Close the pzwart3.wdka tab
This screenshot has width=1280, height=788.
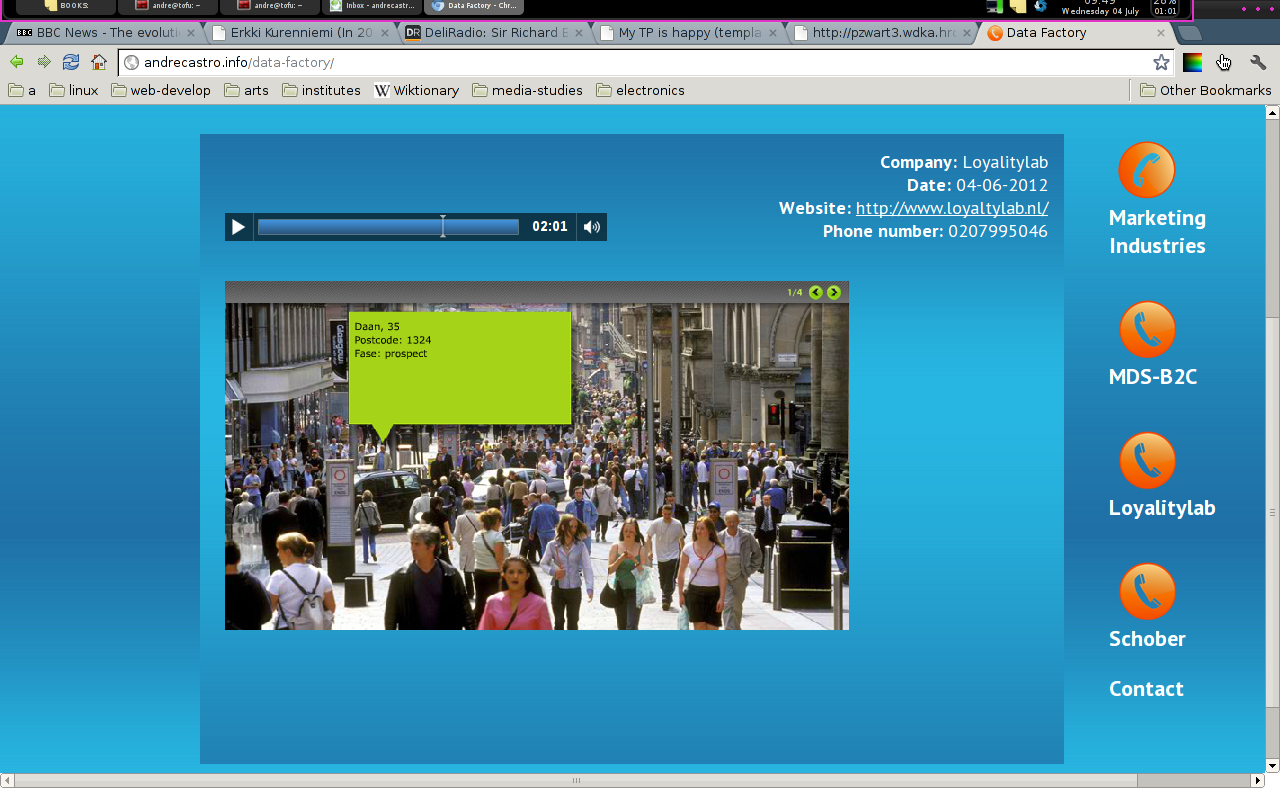(967, 33)
